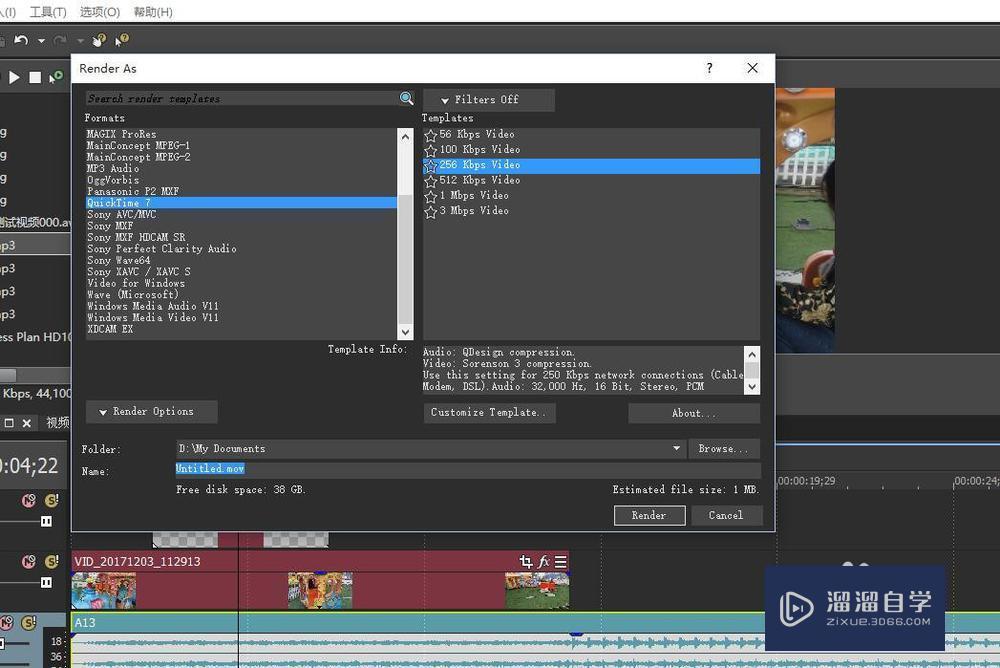Click the Undo arrow in toolbar
Image resolution: width=1000 pixels, height=668 pixels.
[x=21, y=40]
